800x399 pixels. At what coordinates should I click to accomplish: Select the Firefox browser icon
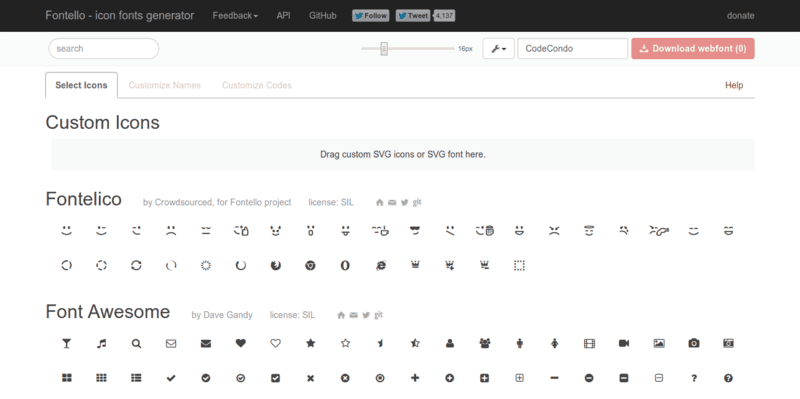[276, 265]
